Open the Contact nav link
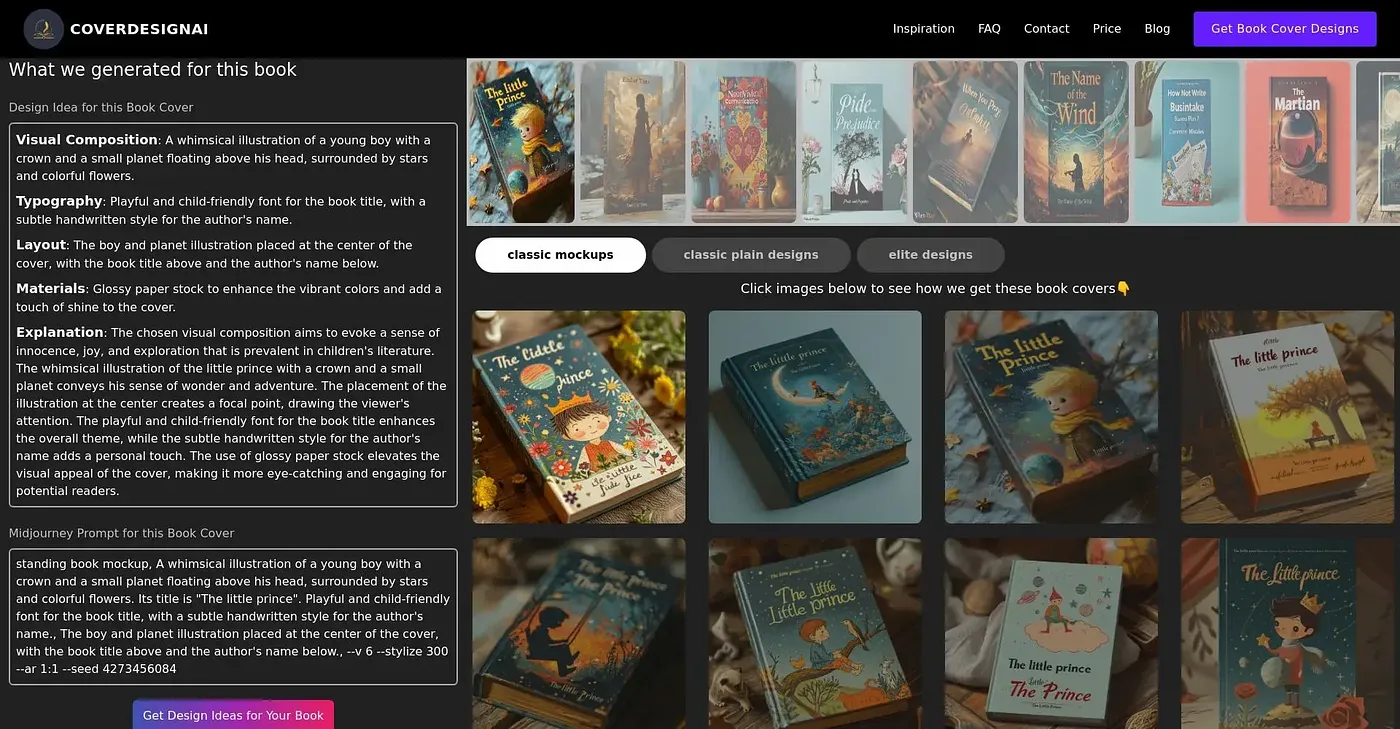 (1047, 29)
